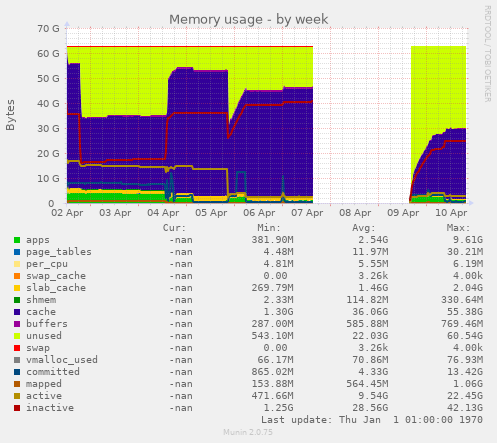
Task: Click the slab_cache legend color swatch
Action: (x=17, y=288)
